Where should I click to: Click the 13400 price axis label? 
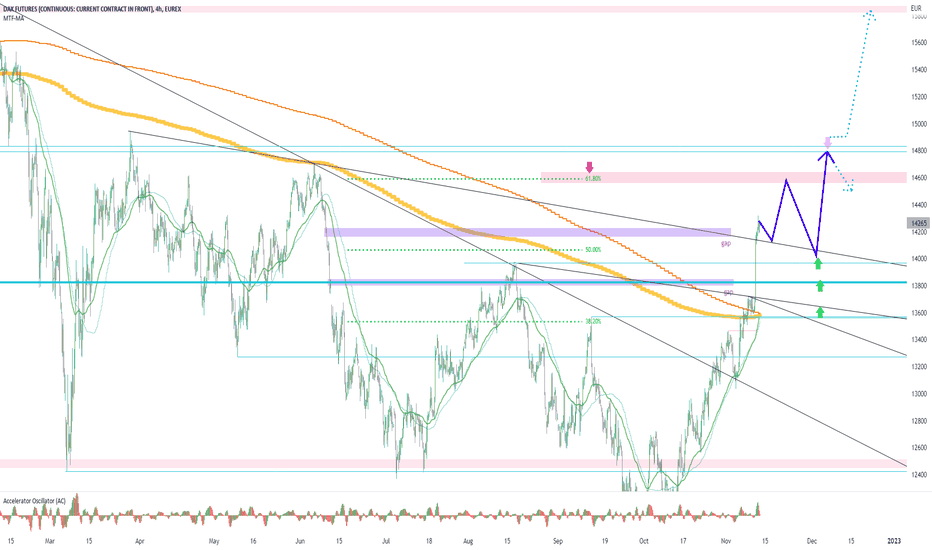(x=919, y=340)
